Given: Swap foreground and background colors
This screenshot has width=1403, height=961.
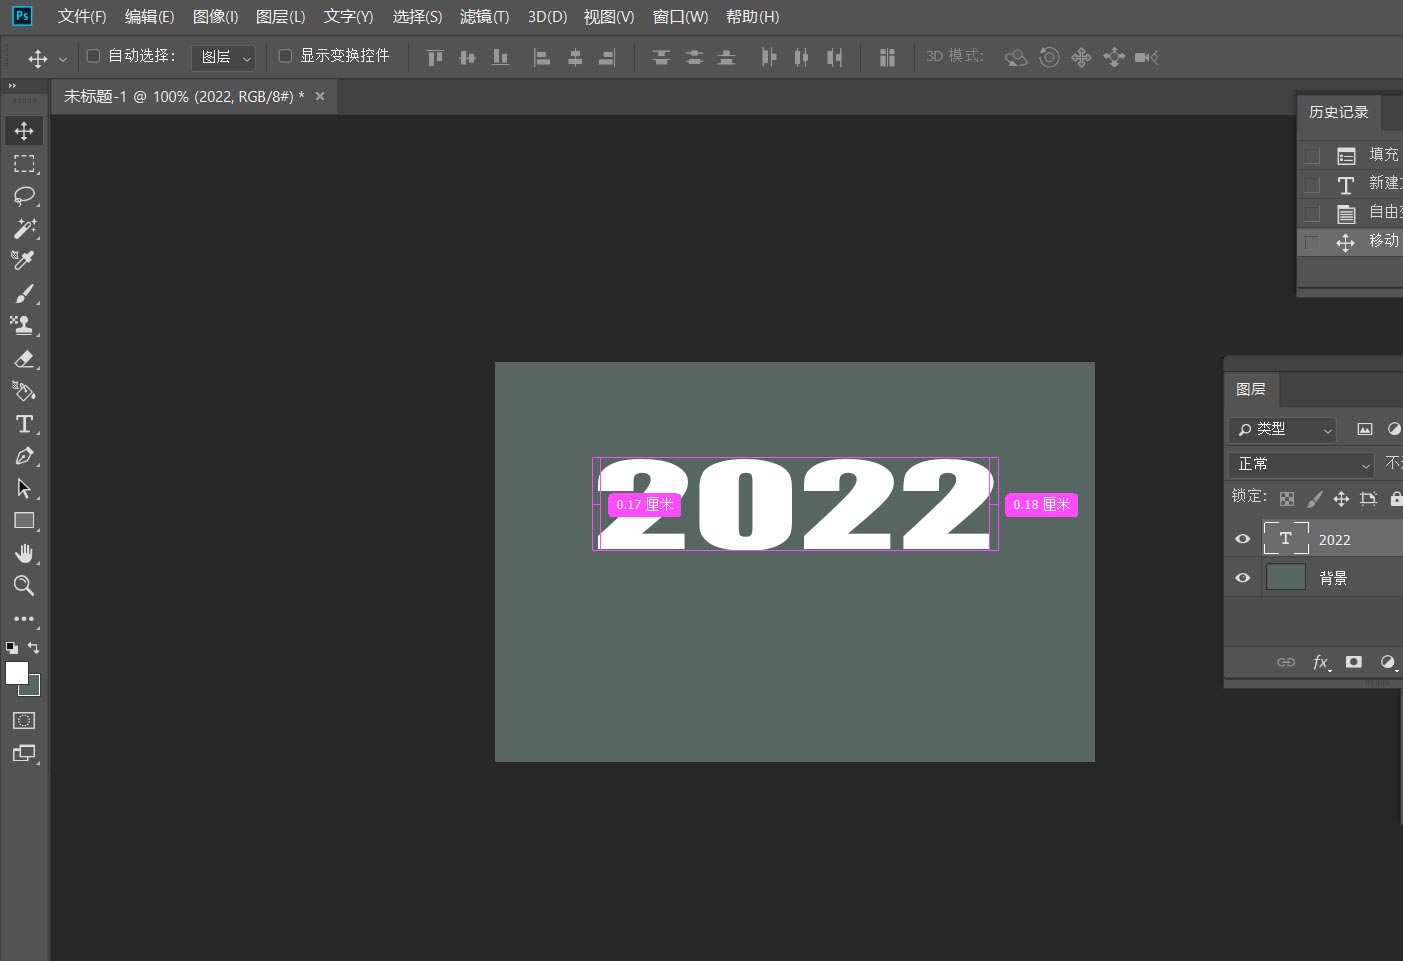Looking at the screenshot, I should point(34,648).
